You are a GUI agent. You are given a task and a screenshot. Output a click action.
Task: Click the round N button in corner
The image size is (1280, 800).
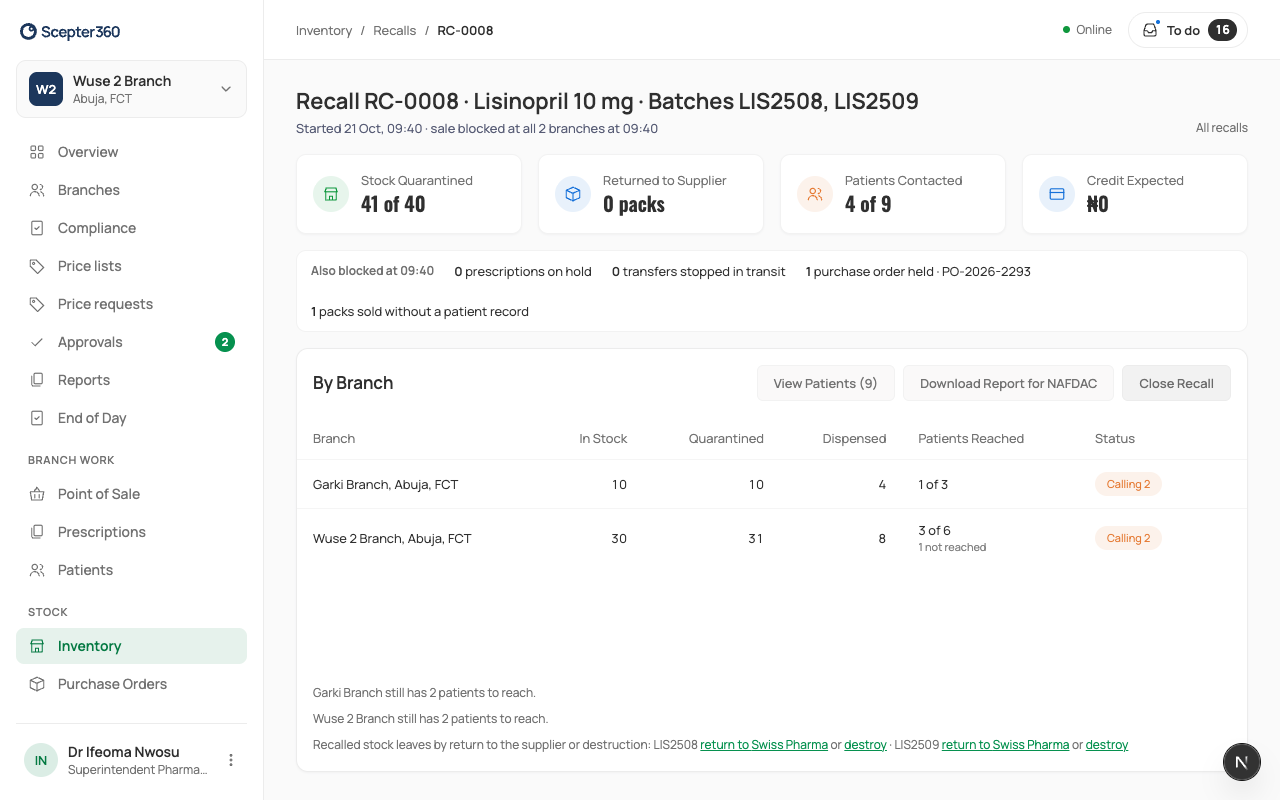(x=1241, y=762)
